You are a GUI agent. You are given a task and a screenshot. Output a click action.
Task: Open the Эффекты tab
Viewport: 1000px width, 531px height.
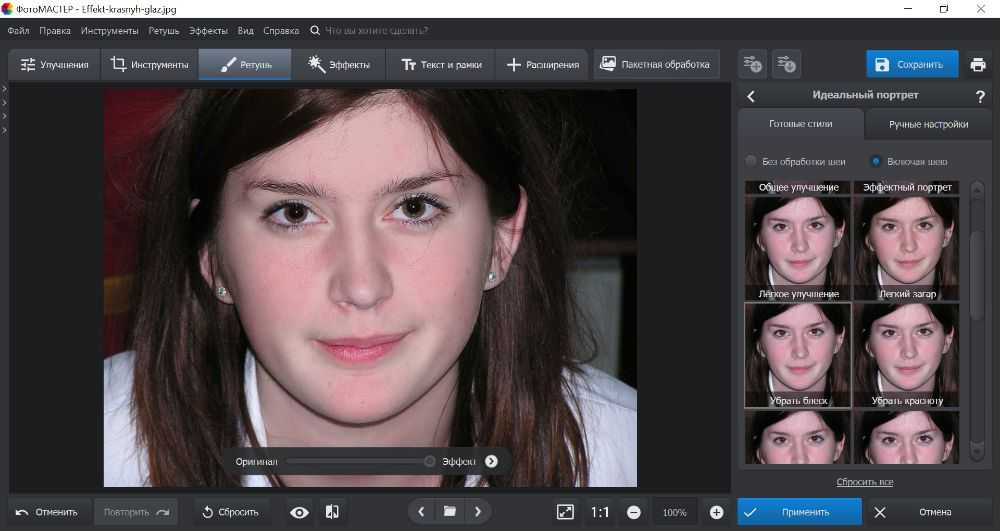pyautogui.click(x=339, y=65)
